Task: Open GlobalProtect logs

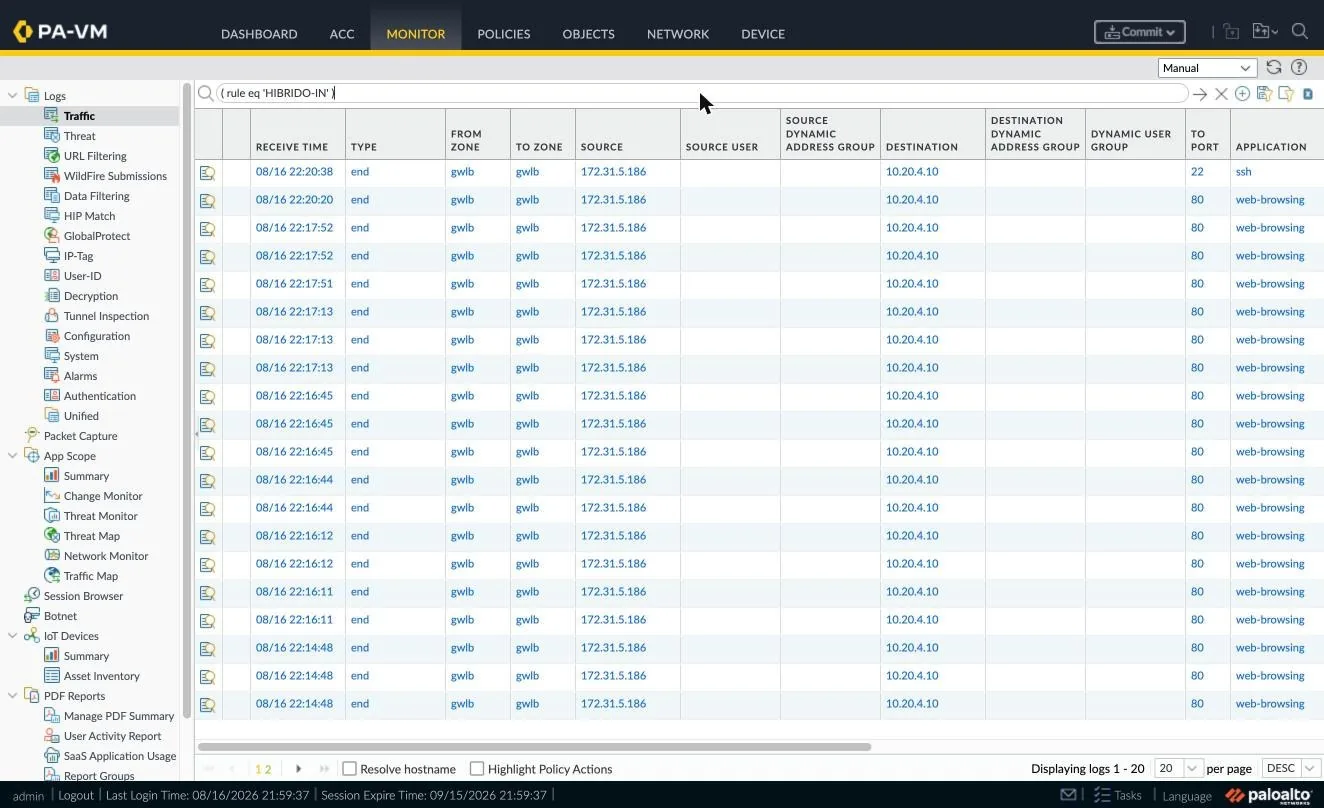Action: tap(97, 236)
